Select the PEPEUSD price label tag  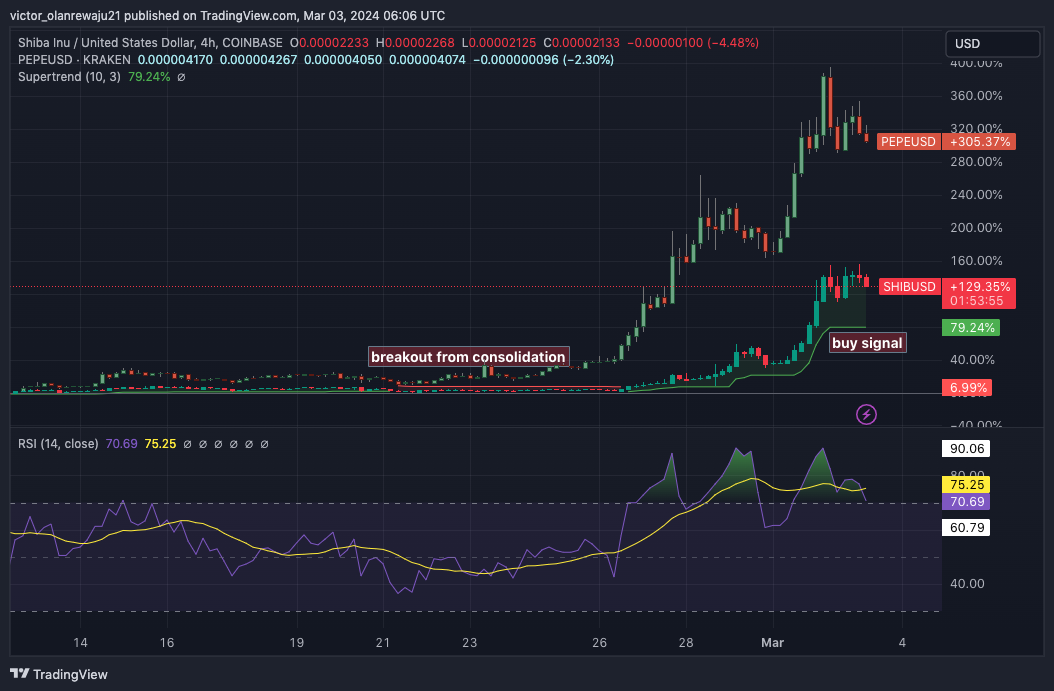click(908, 142)
